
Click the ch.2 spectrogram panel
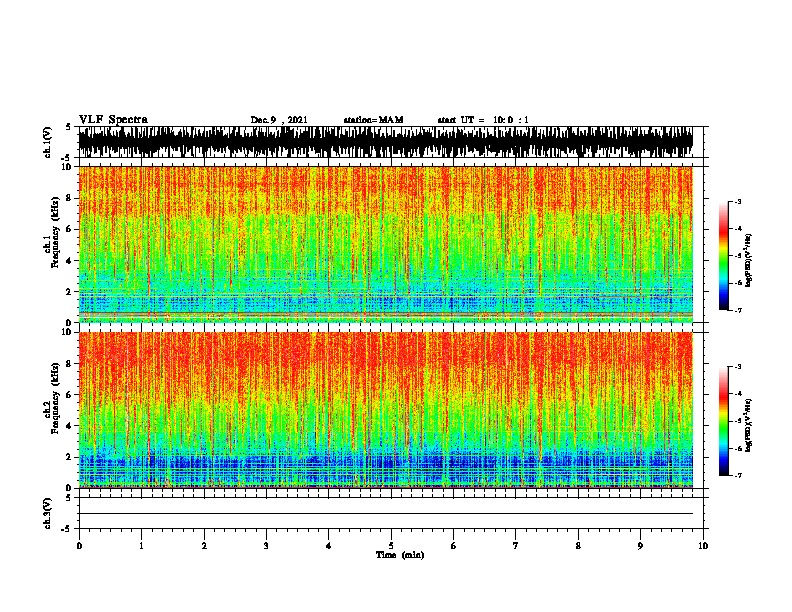[386, 410]
